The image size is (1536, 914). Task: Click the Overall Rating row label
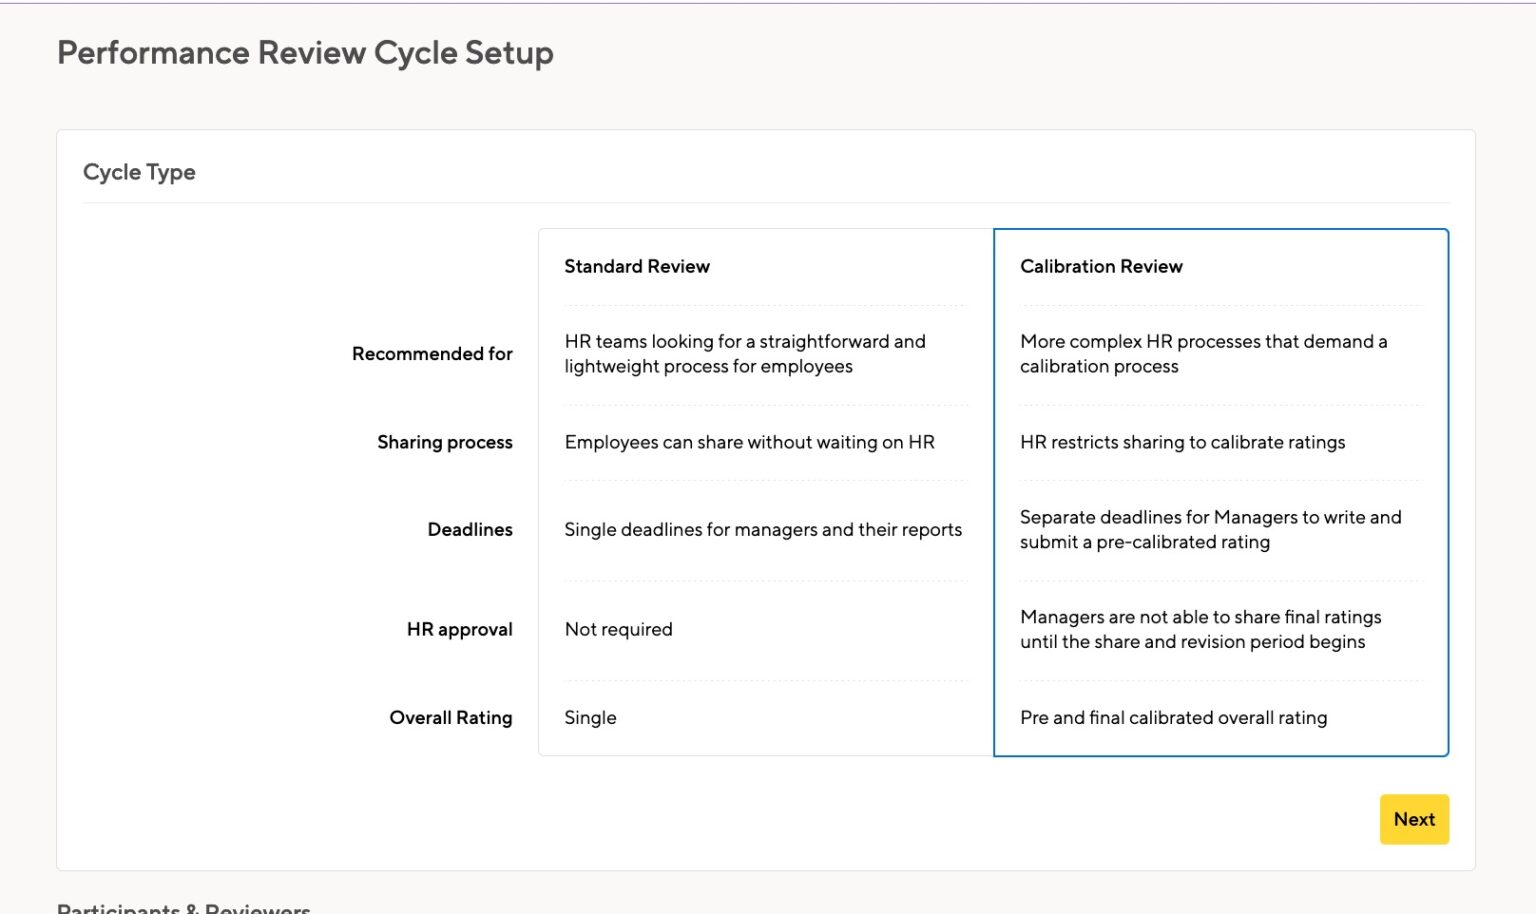pos(451,717)
